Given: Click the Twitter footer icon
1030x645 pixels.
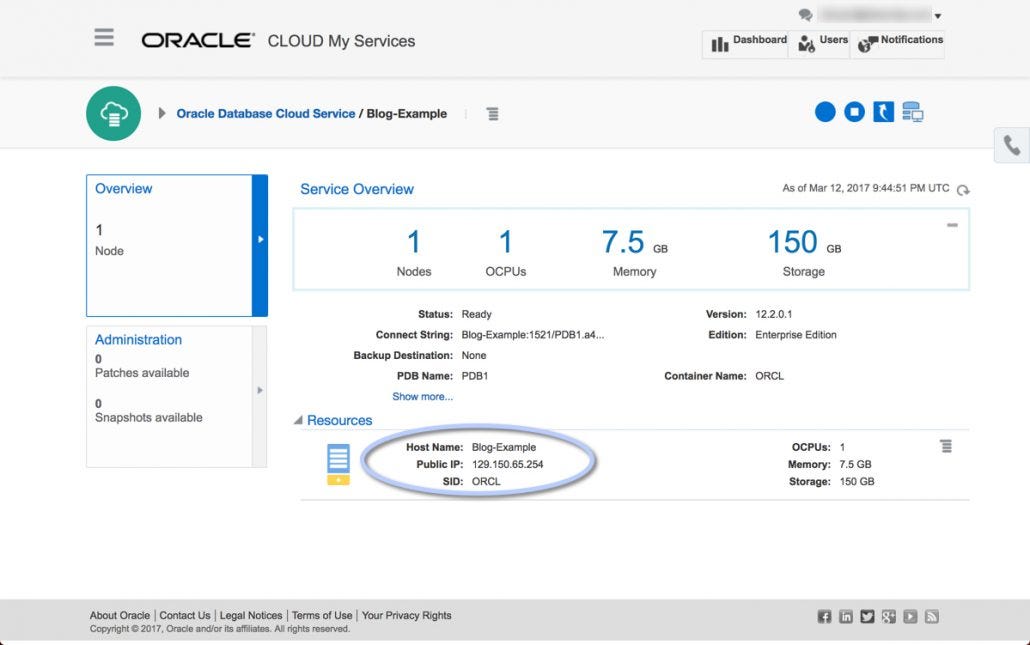Looking at the screenshot, I should [867, 616].
